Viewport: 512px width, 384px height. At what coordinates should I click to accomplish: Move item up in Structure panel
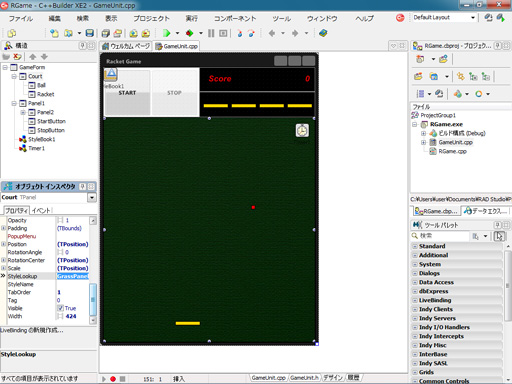coord(33,57)
